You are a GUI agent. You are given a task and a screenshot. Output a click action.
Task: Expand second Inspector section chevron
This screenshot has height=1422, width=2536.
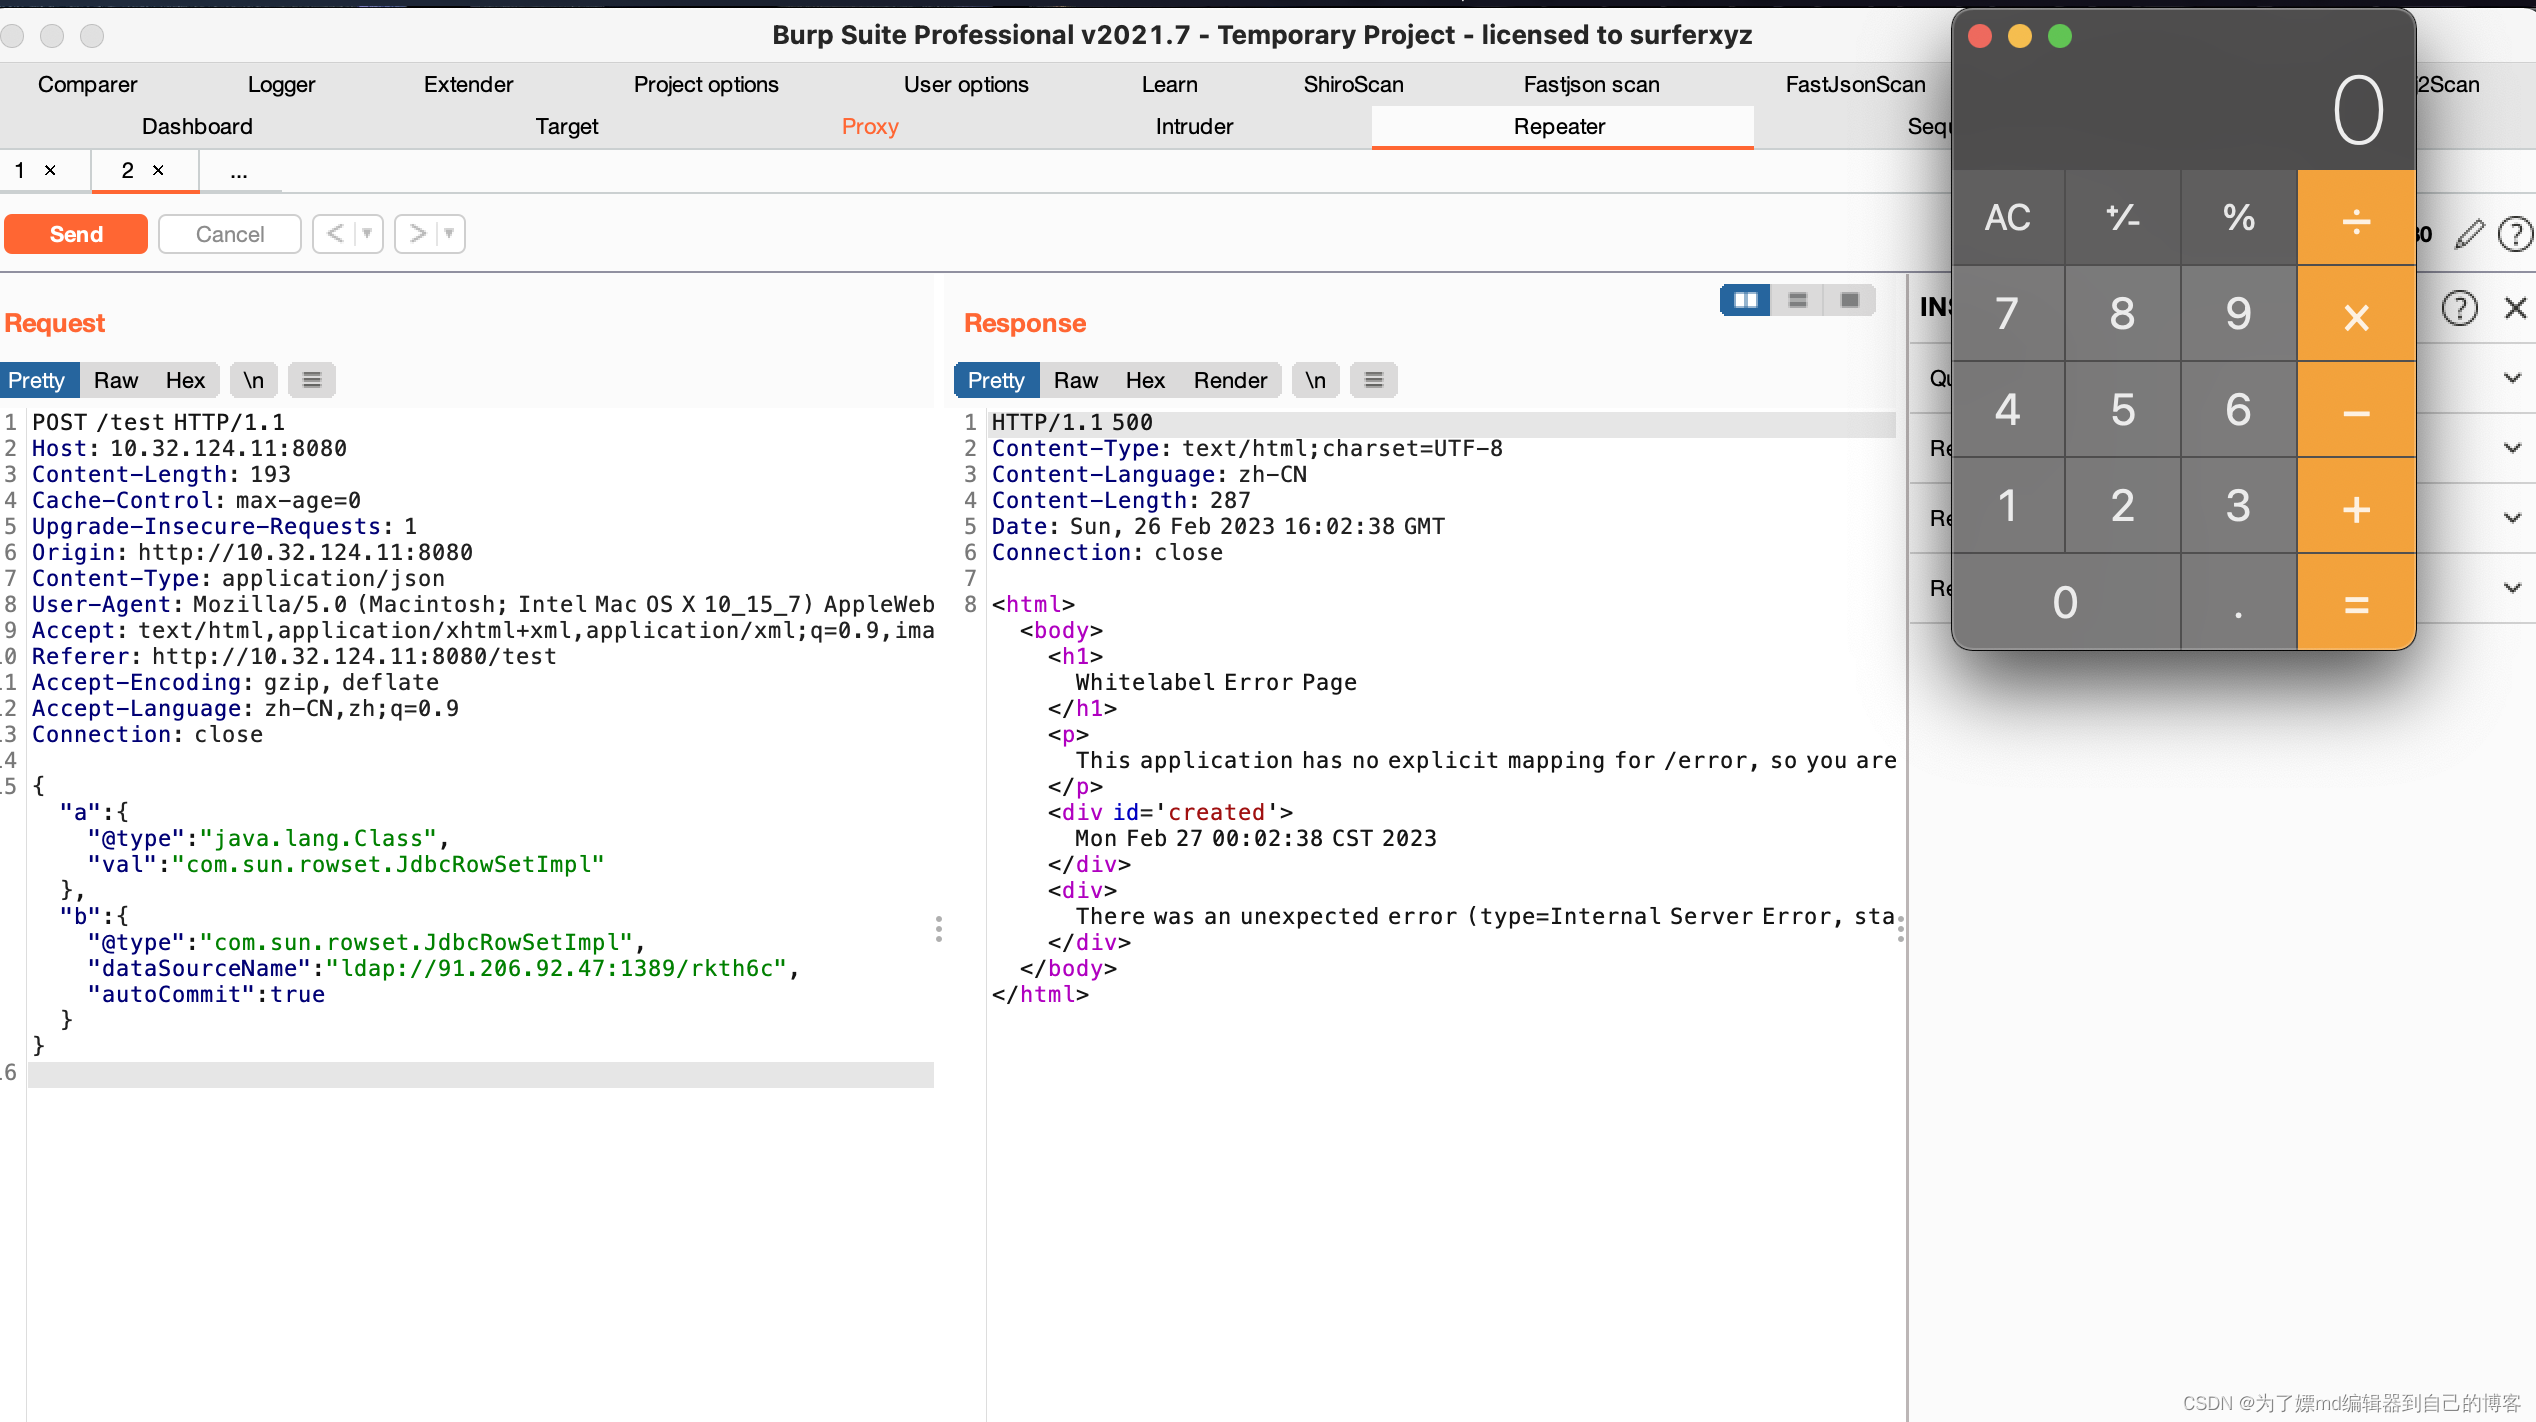pyautogui.click(x=2512, y=448)
